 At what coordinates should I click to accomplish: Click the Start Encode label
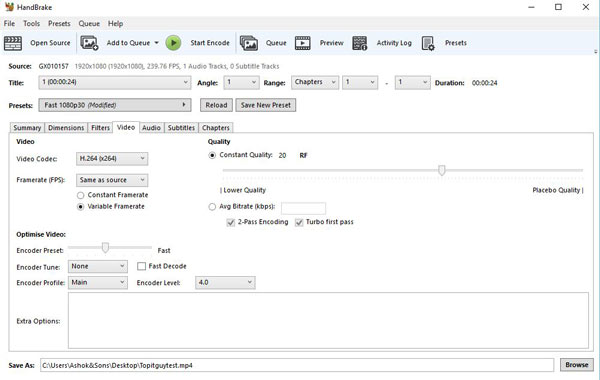210,43
